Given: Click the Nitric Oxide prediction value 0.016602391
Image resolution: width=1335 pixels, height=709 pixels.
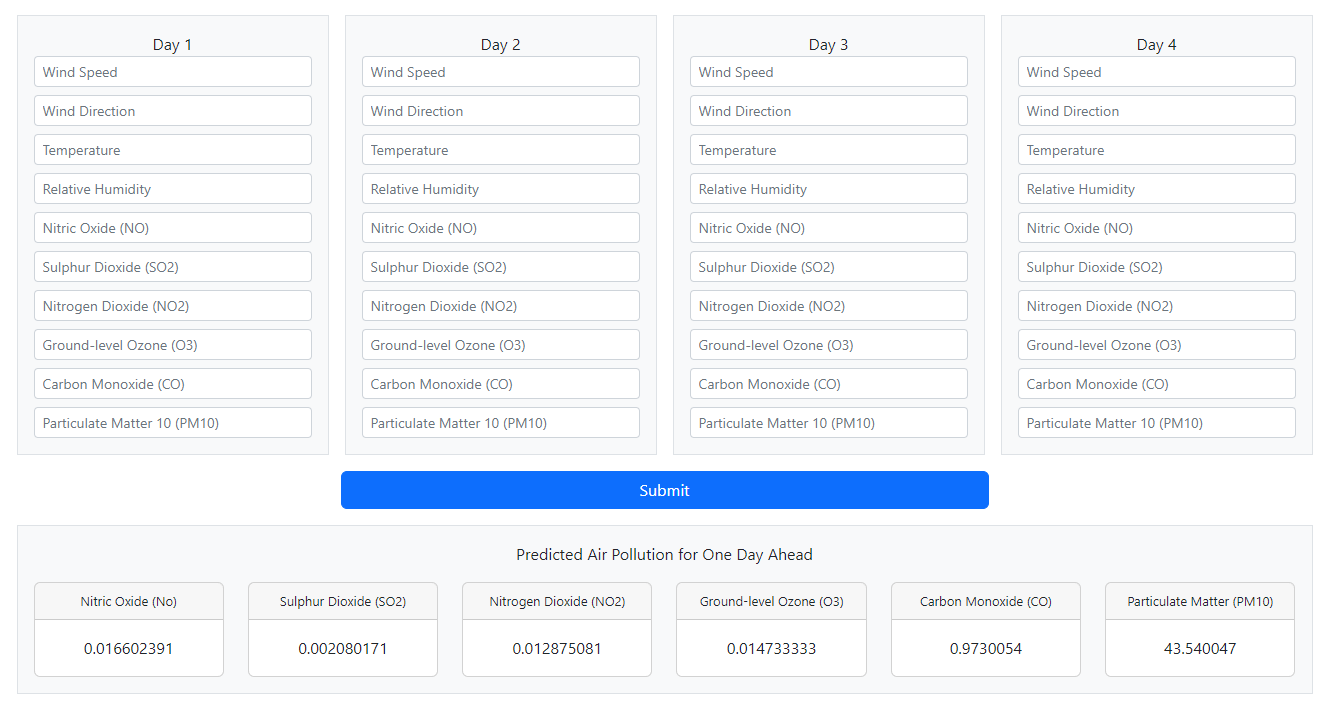Looking at the screenshot, I should tap(128, 648).
